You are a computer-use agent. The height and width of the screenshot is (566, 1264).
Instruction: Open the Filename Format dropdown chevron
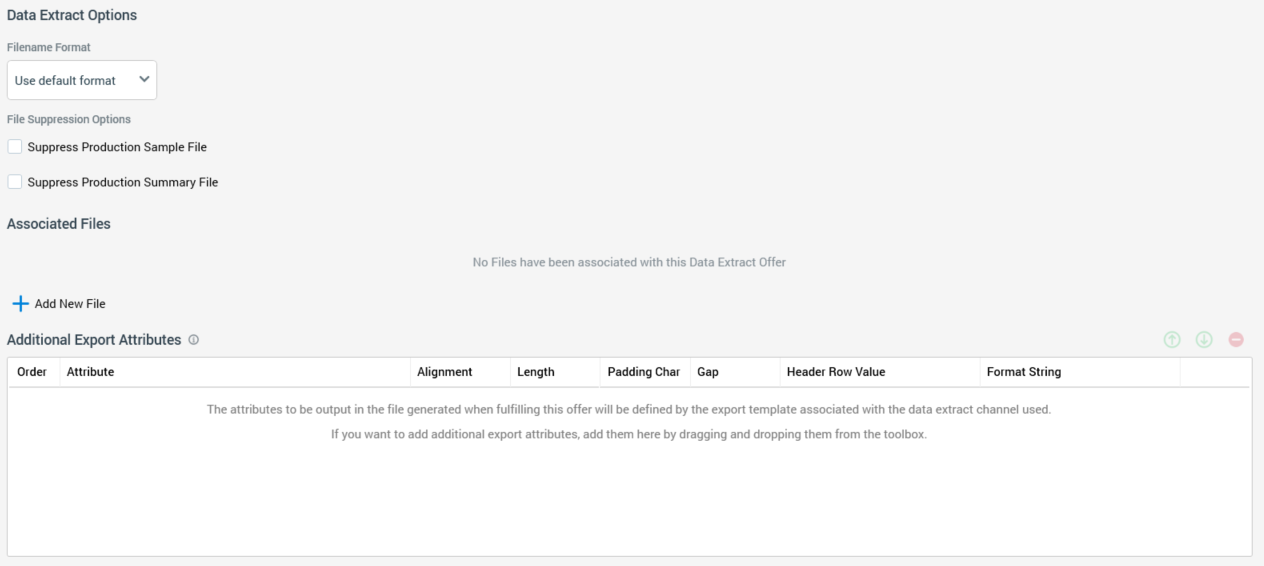pyautogui.click(x=145, y=79)
